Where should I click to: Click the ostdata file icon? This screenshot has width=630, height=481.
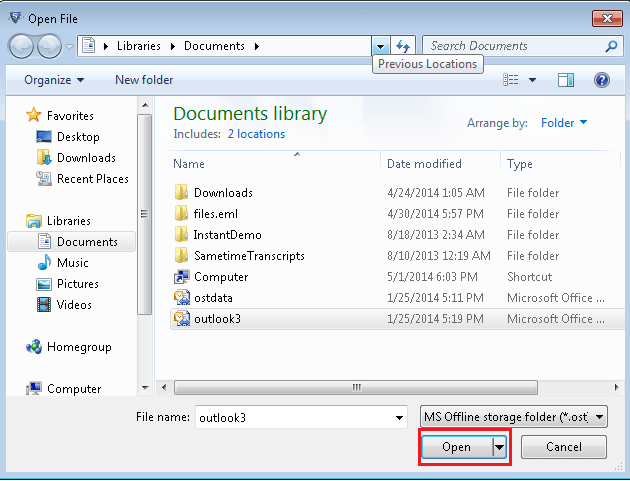pyautogui.click(x=182, y=298)
